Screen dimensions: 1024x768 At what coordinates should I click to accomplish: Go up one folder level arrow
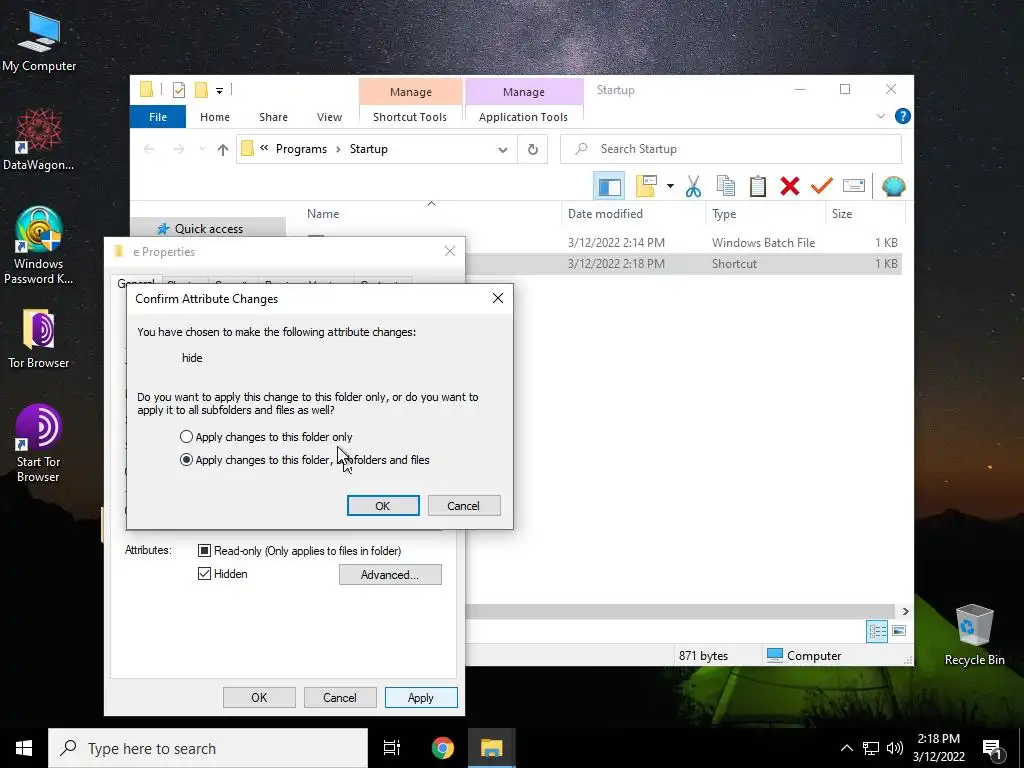[223, 150]
